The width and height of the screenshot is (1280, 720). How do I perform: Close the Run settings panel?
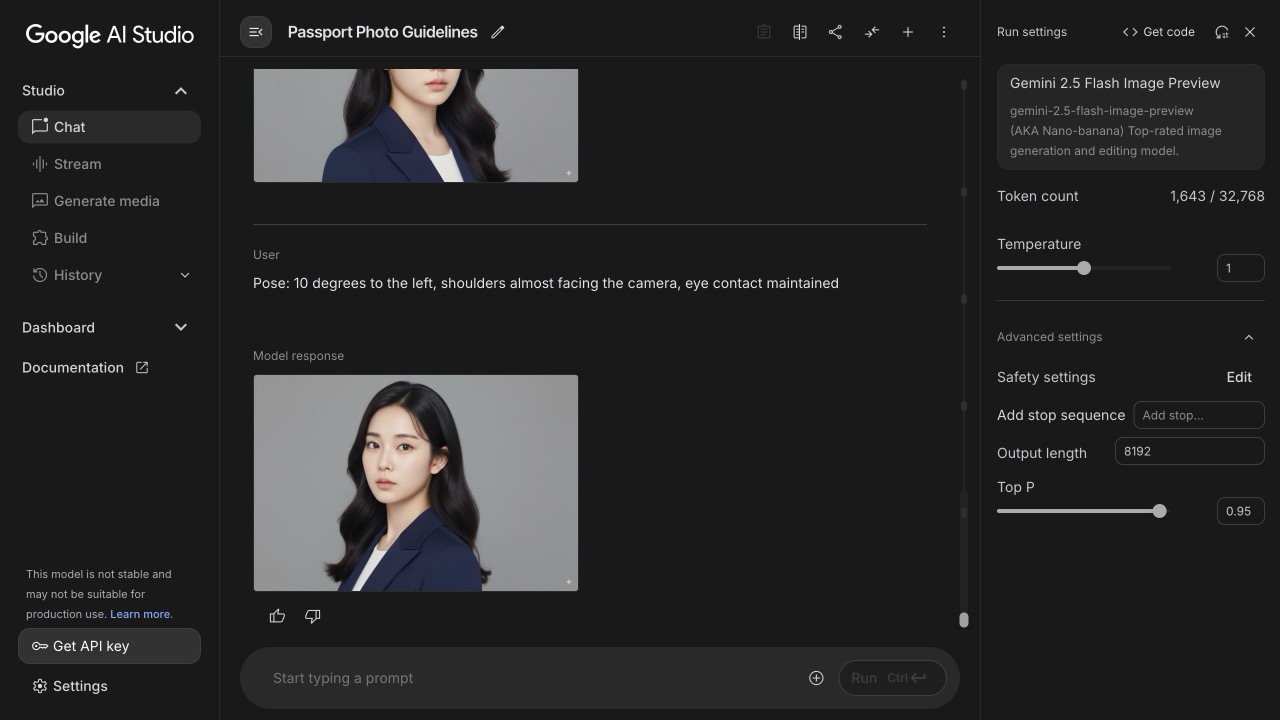point(1250,32)
